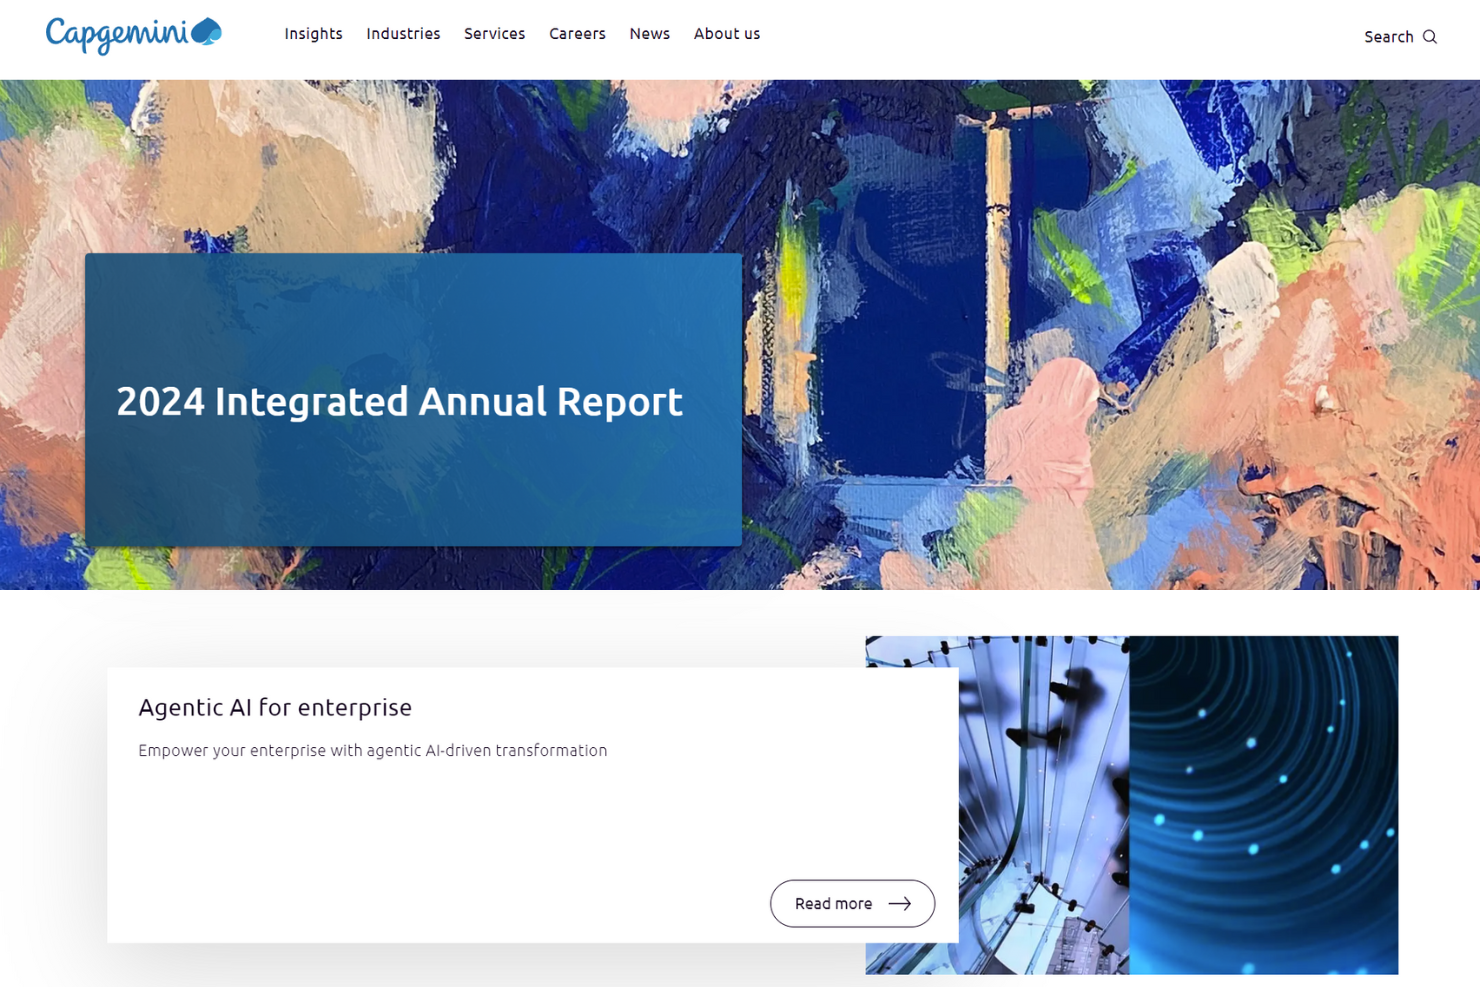1480x987 pixels.
Task: Select the agentic AI-driven transformation tagline text
Action: [371, 750]
